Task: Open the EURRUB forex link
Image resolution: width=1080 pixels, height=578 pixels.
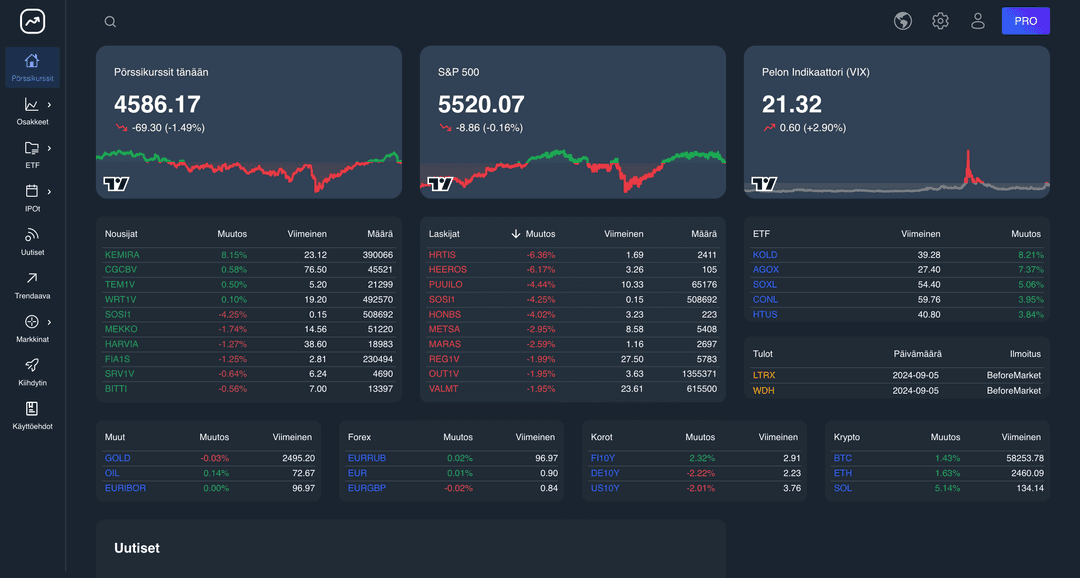Action: tap(366, 458)
